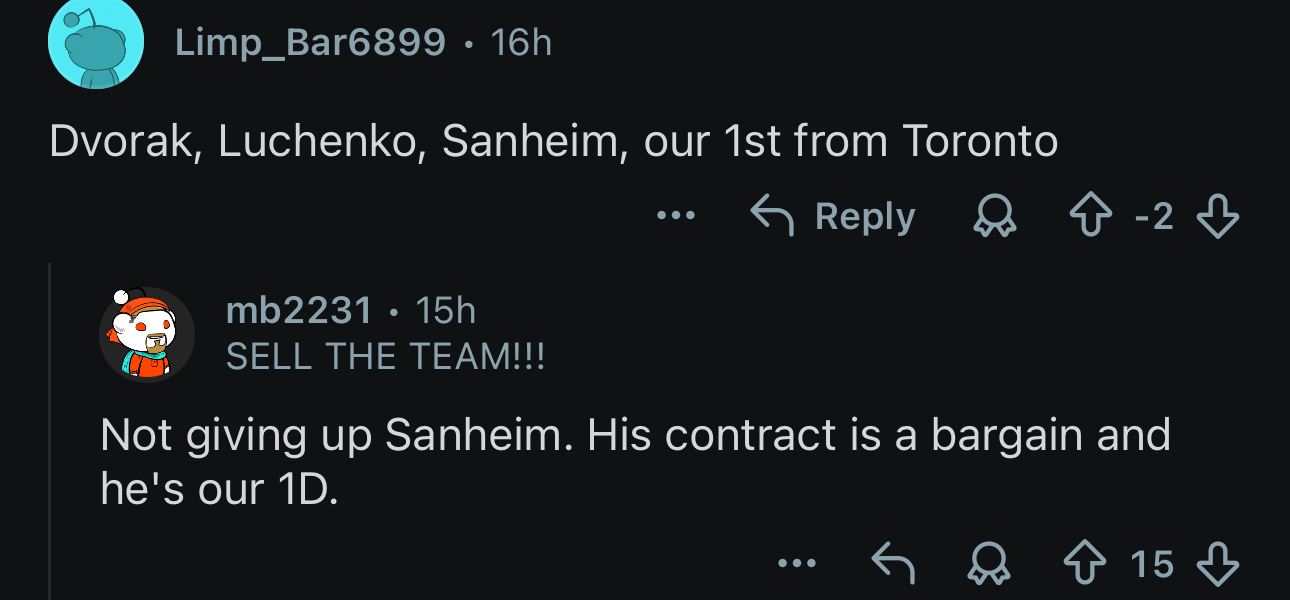Open more options on Limp_Bar6899's comment
Viewport: 1290px width, 600px height.
(676, 216)
